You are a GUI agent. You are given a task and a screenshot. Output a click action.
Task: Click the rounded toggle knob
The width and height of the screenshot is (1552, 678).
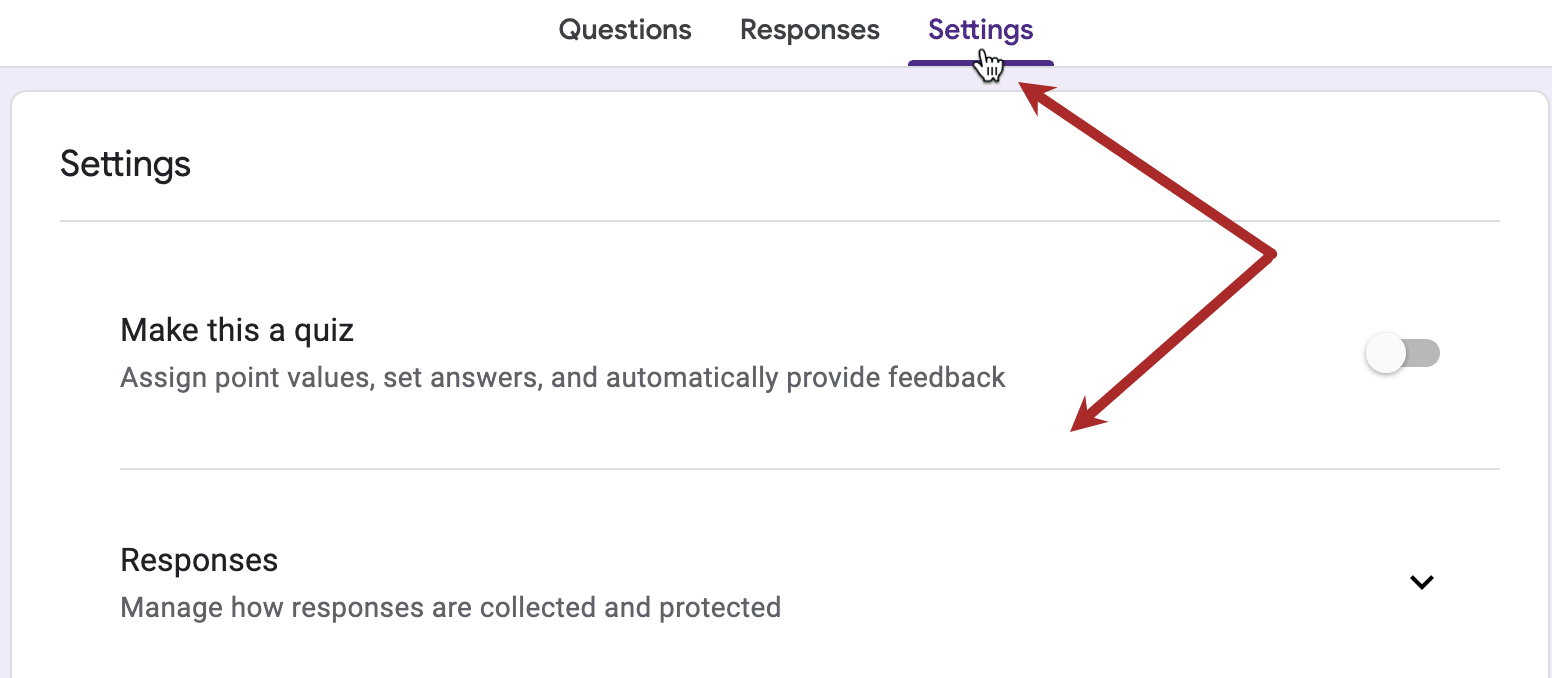tap(1386, 353)
